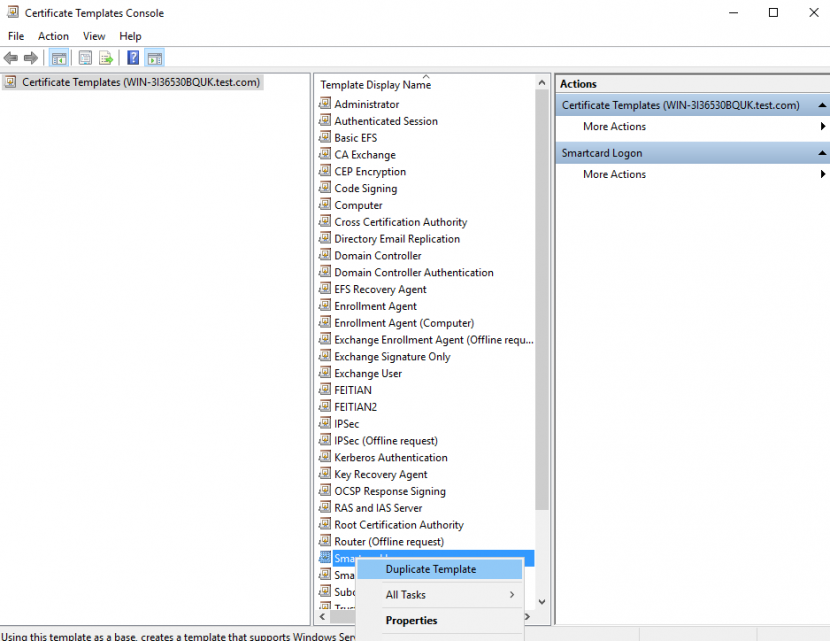Expand the All Tasks submenu arrow
Screen dimensions: 830x641
[x=514, y=594]
